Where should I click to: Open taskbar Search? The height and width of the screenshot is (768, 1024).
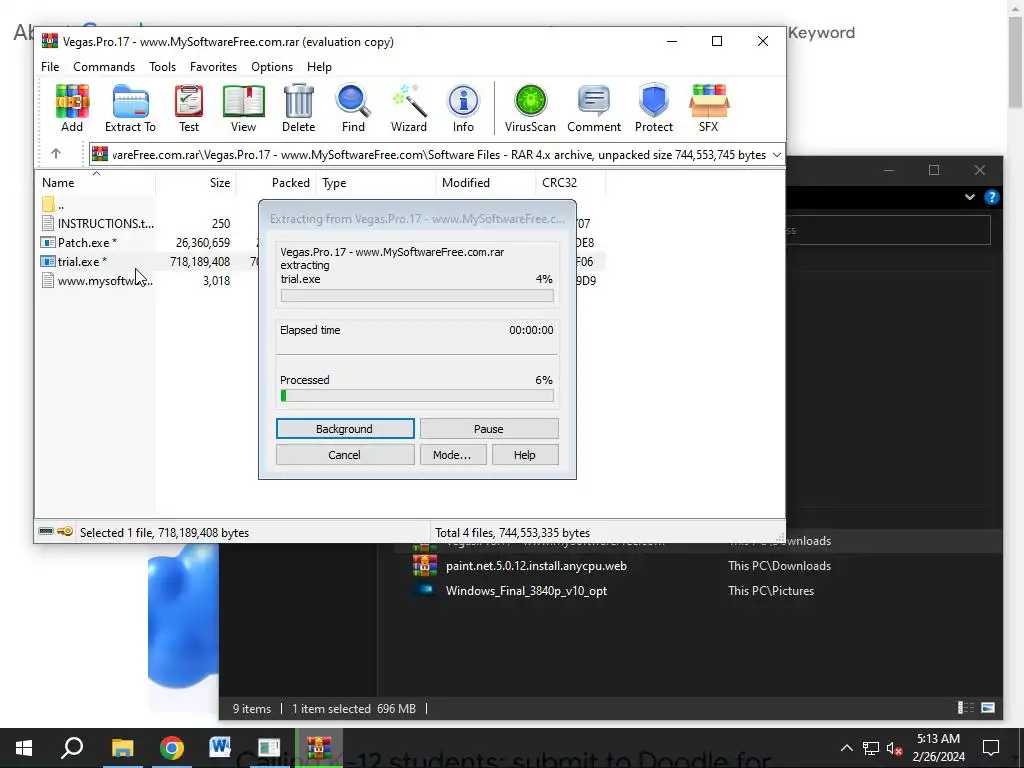pos(72,748)
